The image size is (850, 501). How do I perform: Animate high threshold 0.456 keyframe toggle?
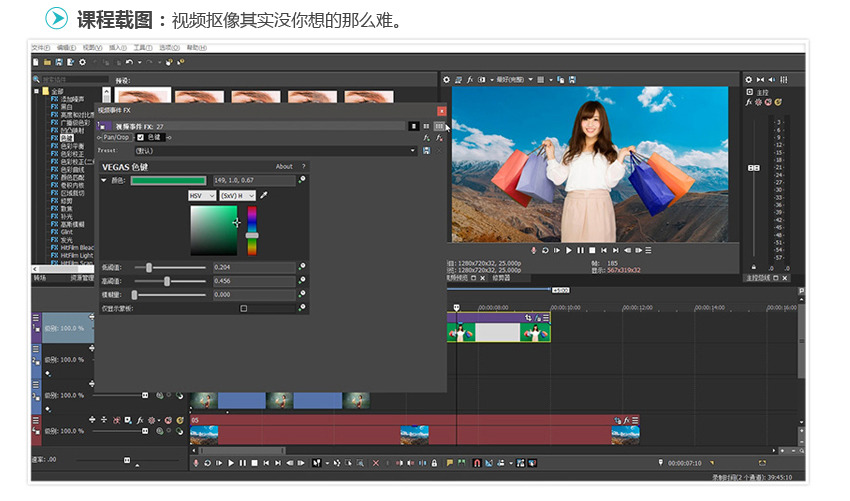pos(302,280)
